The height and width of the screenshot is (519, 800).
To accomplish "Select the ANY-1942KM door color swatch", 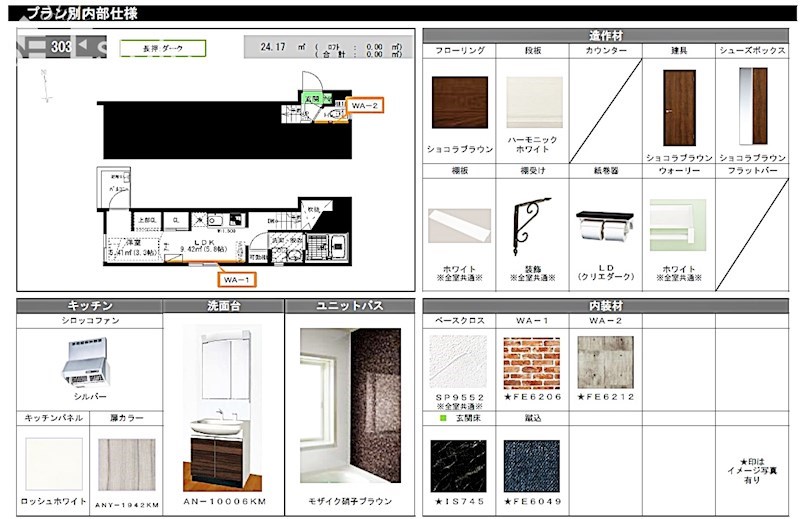I will (x=129, y=464).
